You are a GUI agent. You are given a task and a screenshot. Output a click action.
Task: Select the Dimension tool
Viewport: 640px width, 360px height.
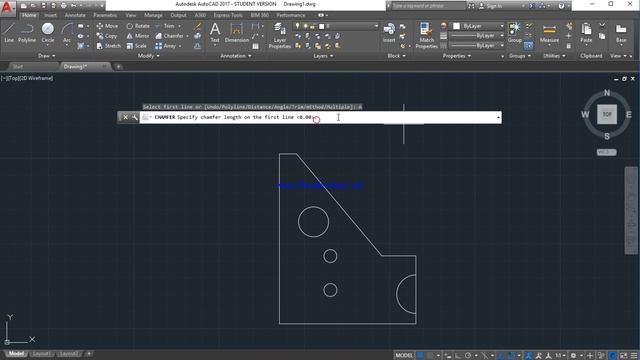(236, 33)
